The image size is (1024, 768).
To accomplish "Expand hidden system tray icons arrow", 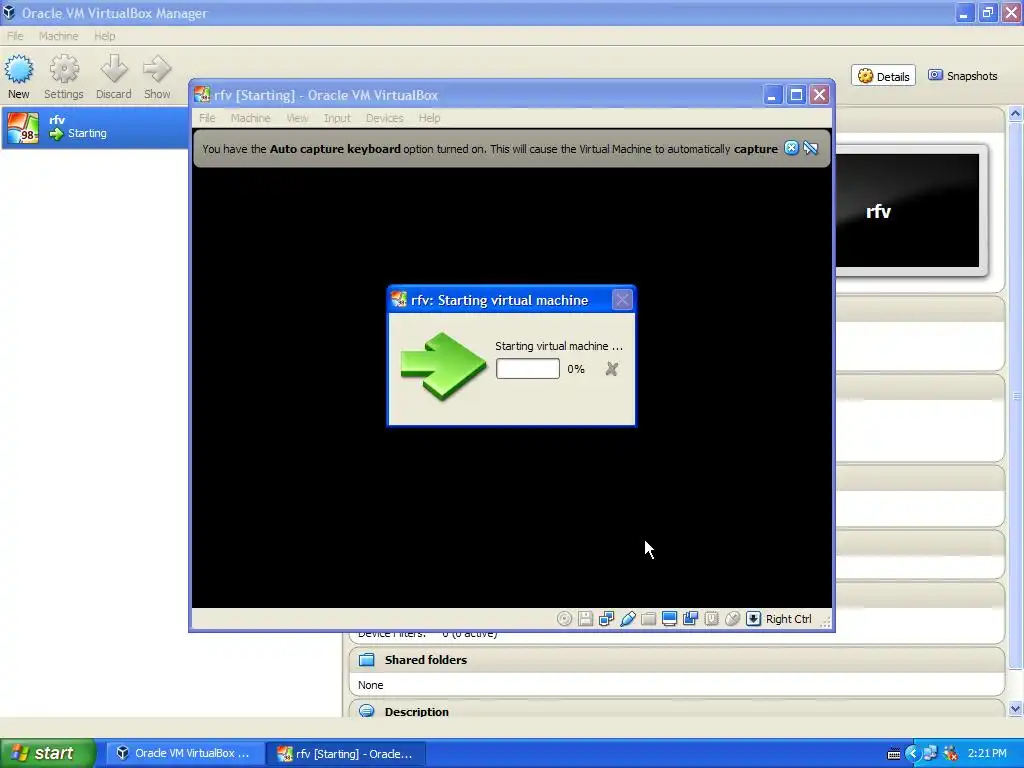I will tap(912, 754).
